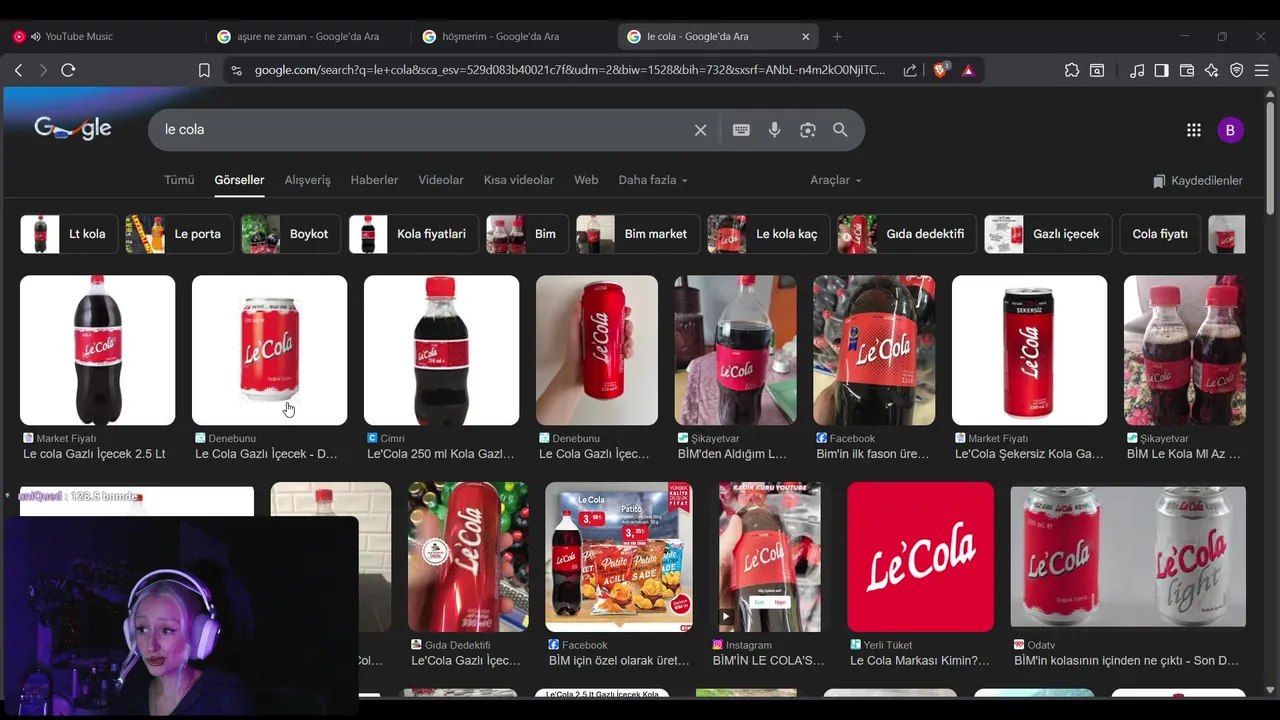Image resolution: width=1280 pixels, height=720 pixels.
Task: Start voice search with microphone icon
Action: [774, 130]
